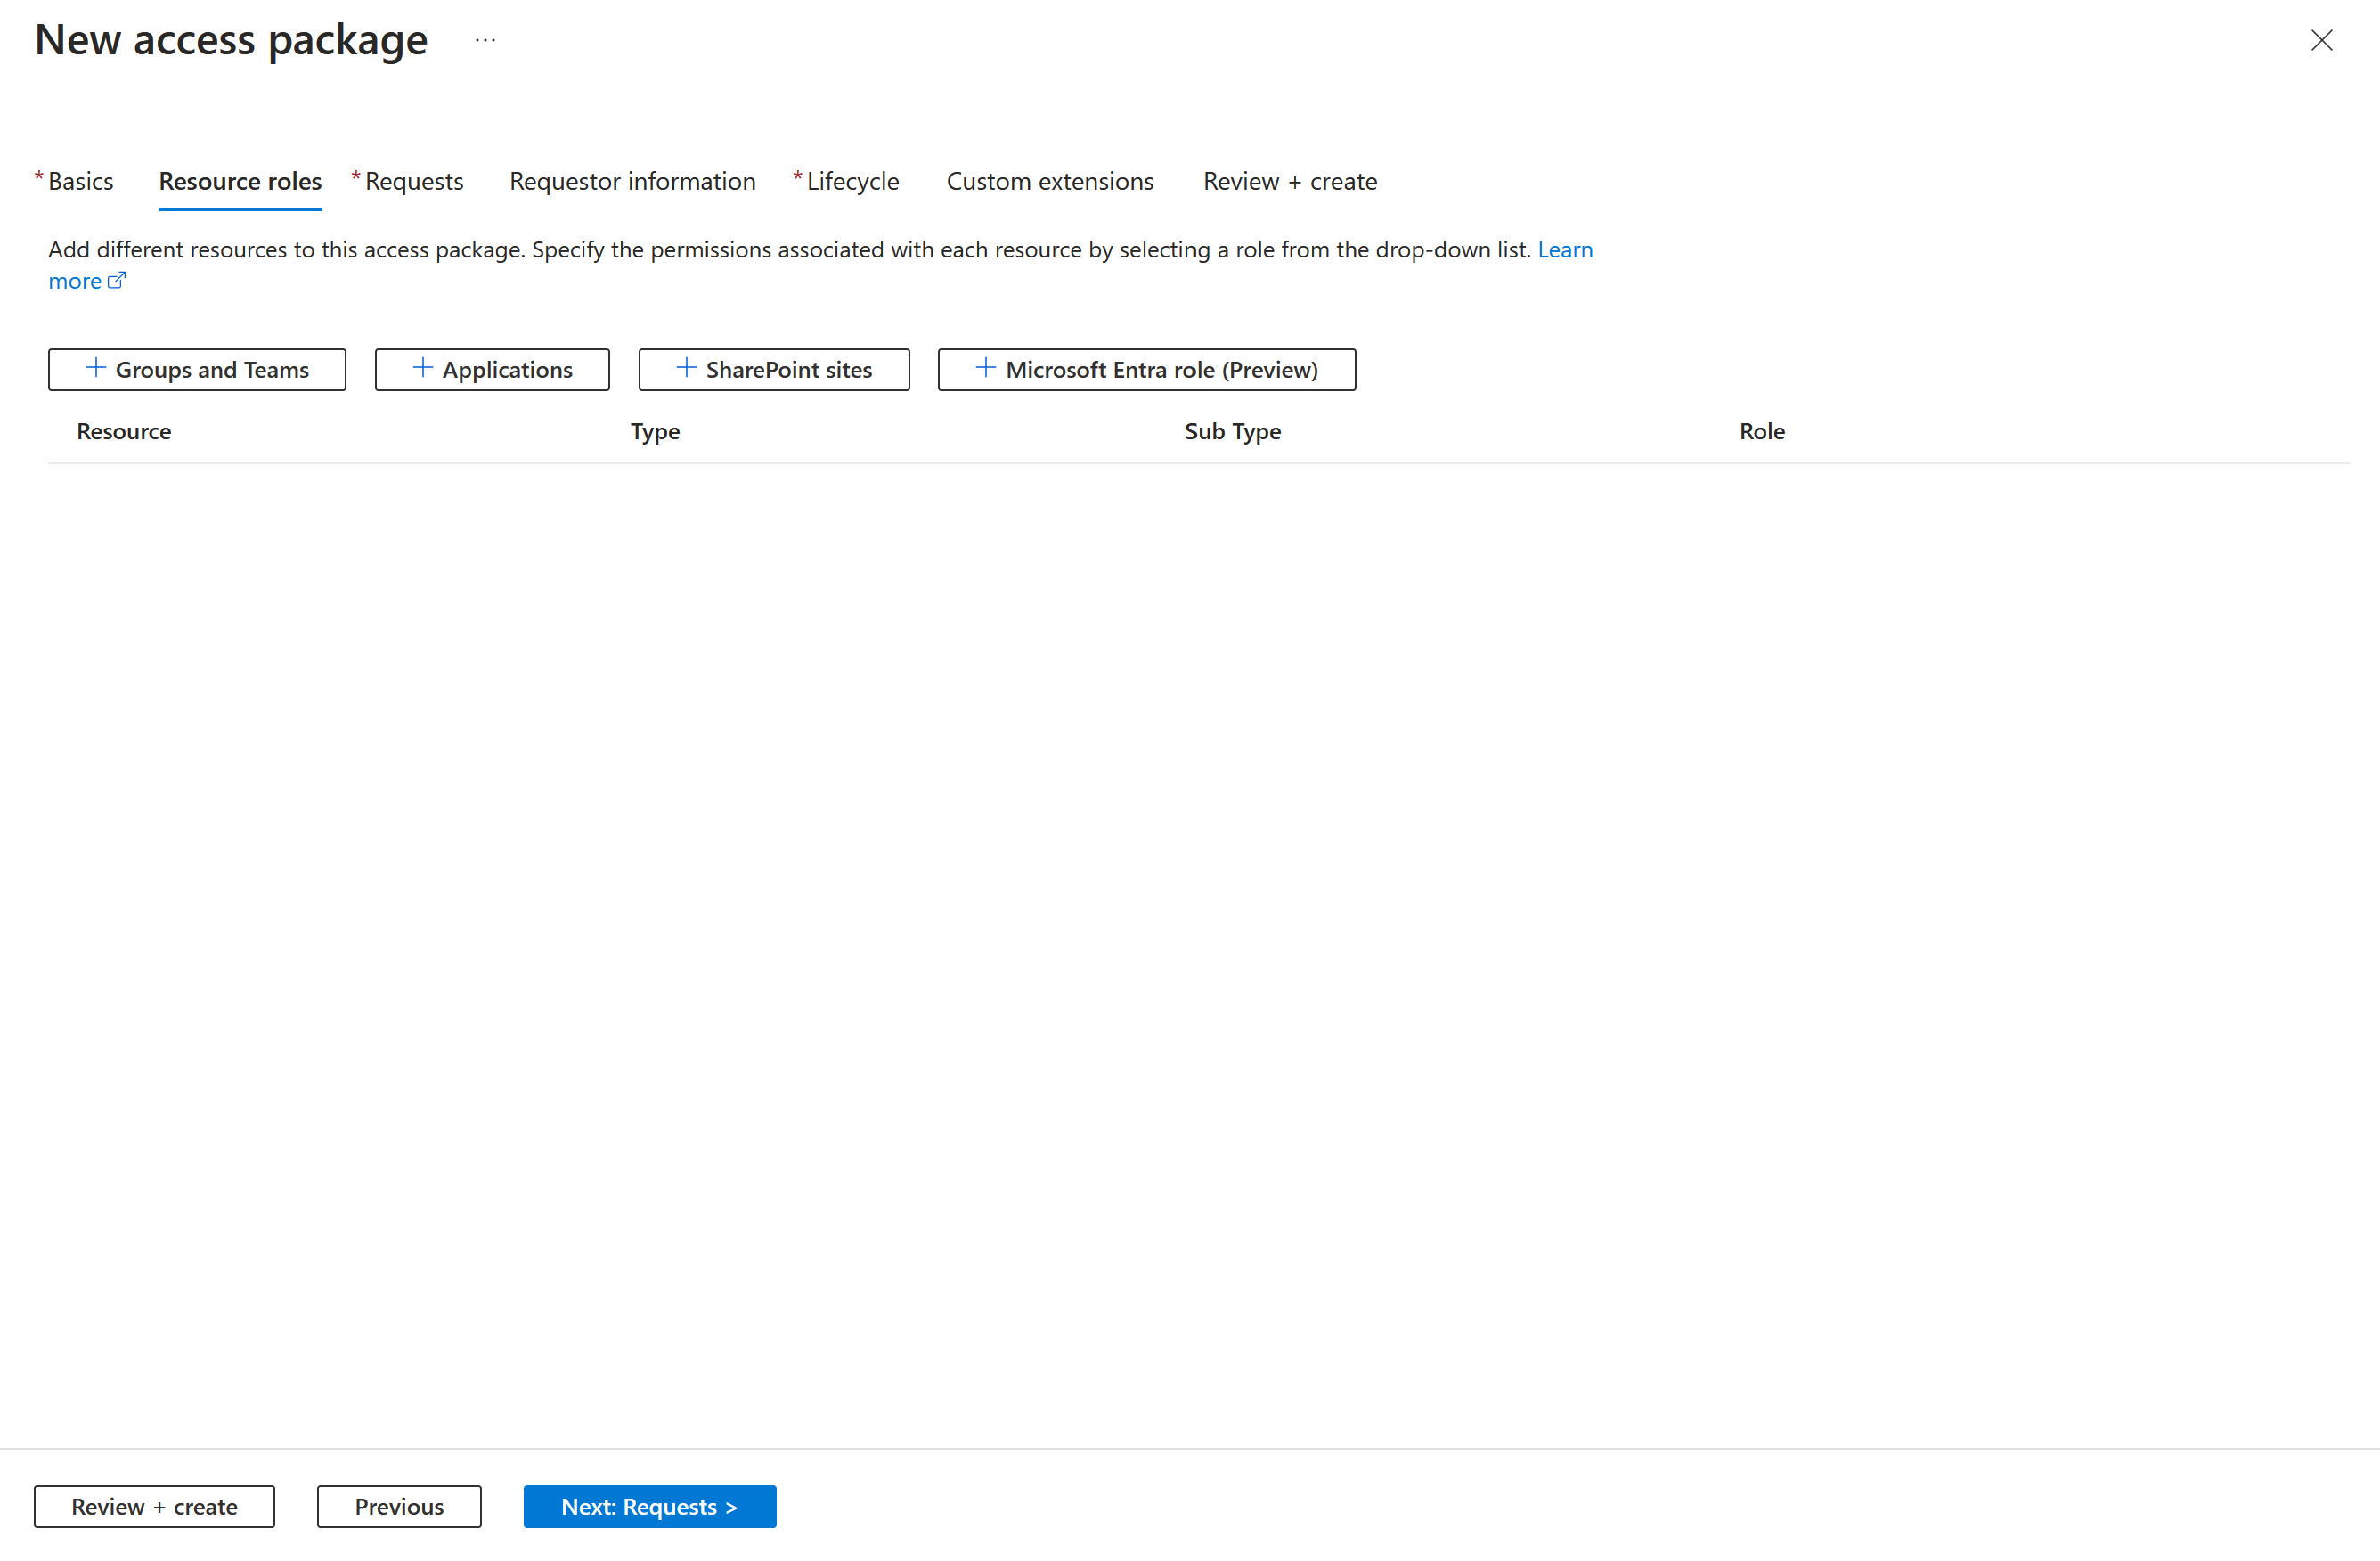Click the ellipsis menu icon
This screenshot has width=2380, height=1561.
(485, 38)
